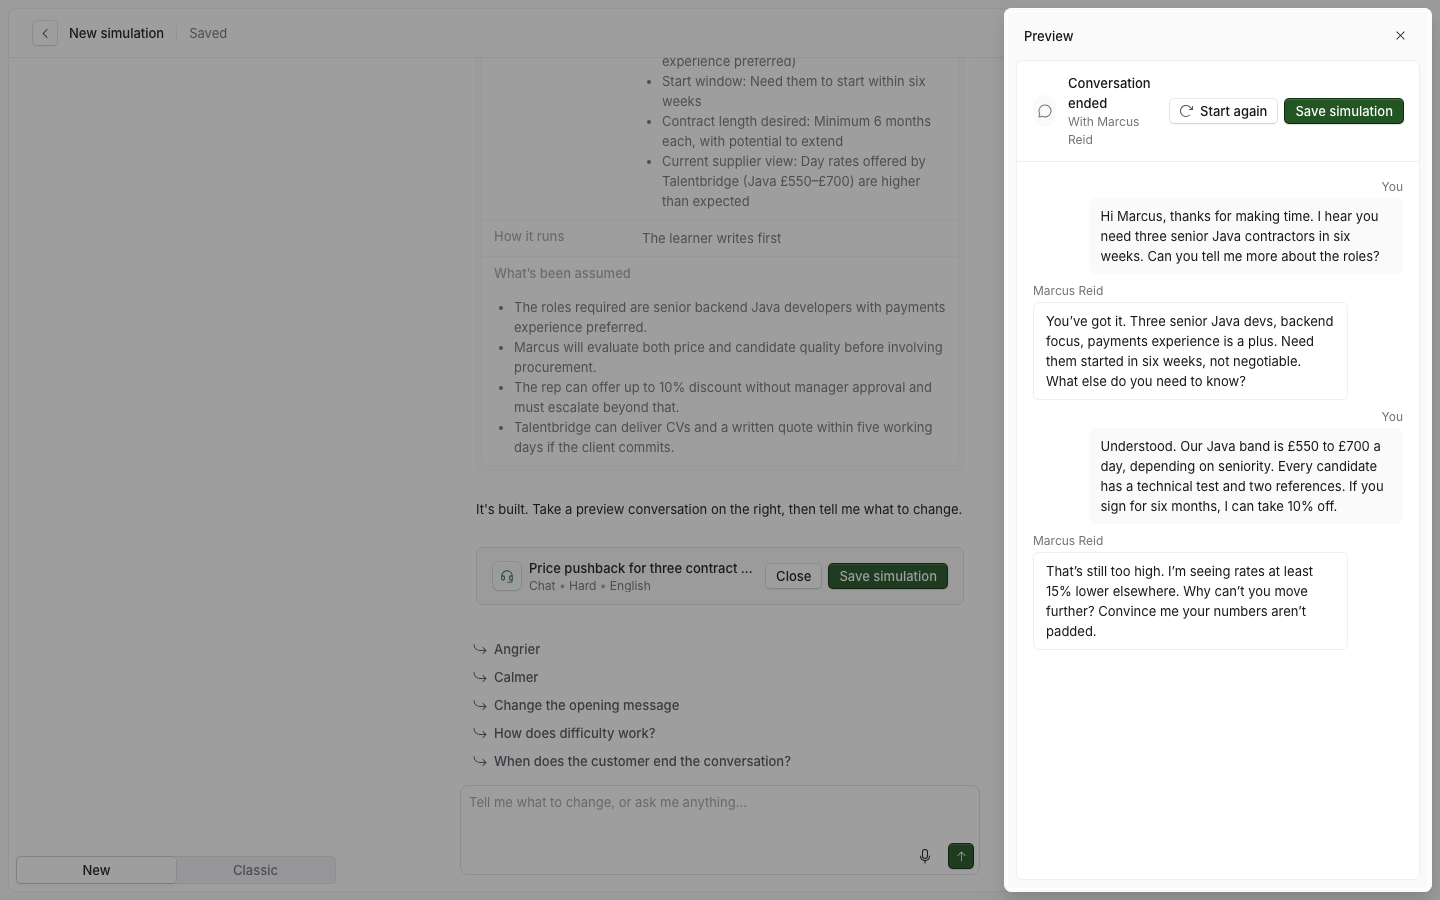Save simulation from the Price pushback card

point(887,576)
